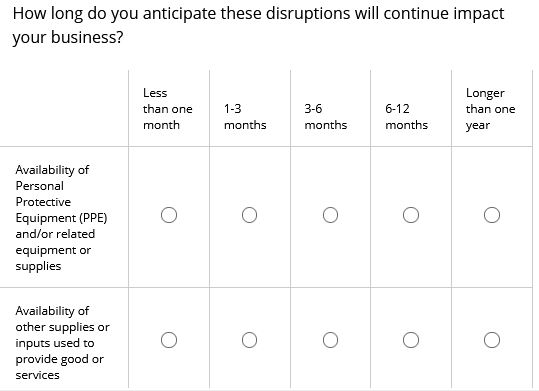539x391 pixels.
Task: Click the '6-12 months' column header
Action: [x=407, y=117]
